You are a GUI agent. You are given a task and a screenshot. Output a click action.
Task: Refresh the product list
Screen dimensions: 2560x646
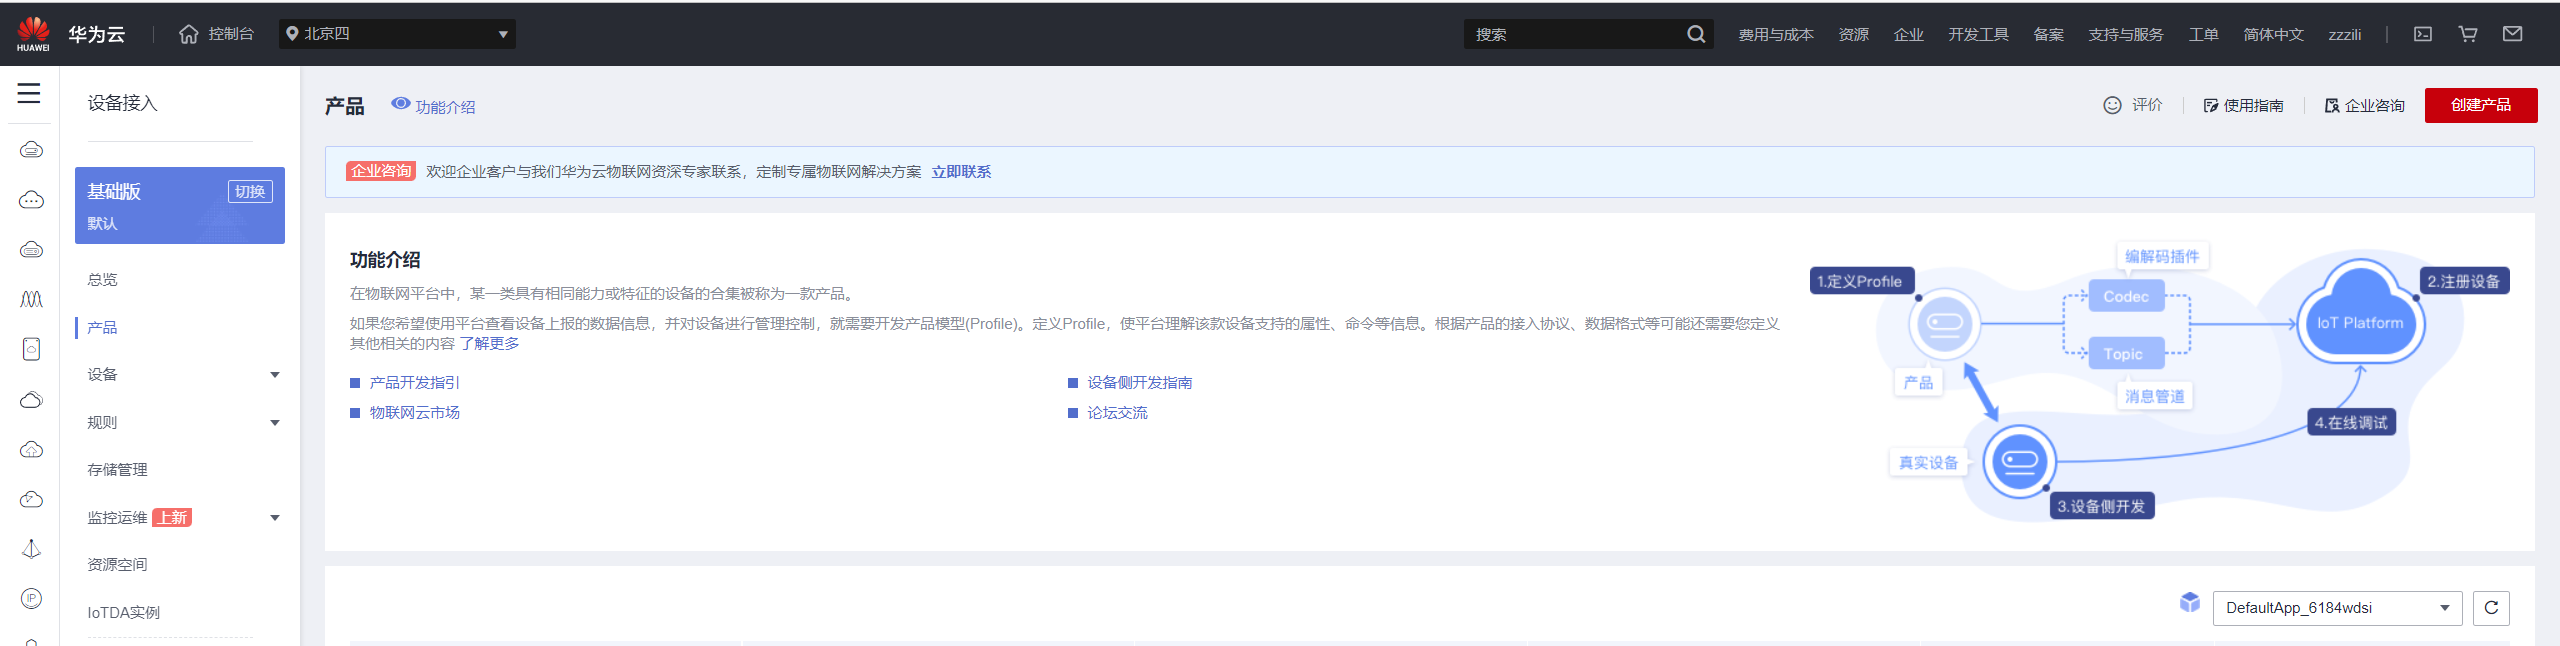coord(2491,608)
